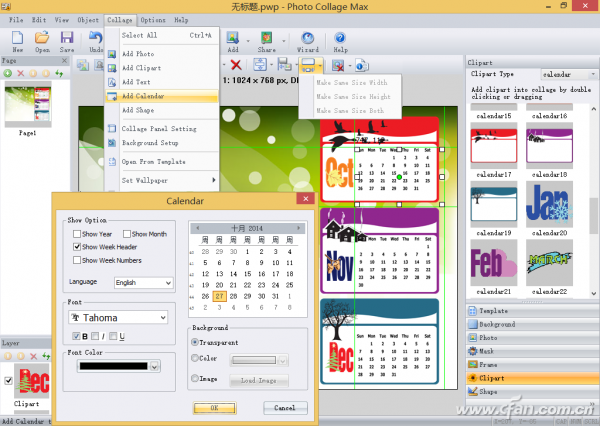Uncheck Show Week Header checkbox
The image size is (600, 426).
tap(77, 247)
